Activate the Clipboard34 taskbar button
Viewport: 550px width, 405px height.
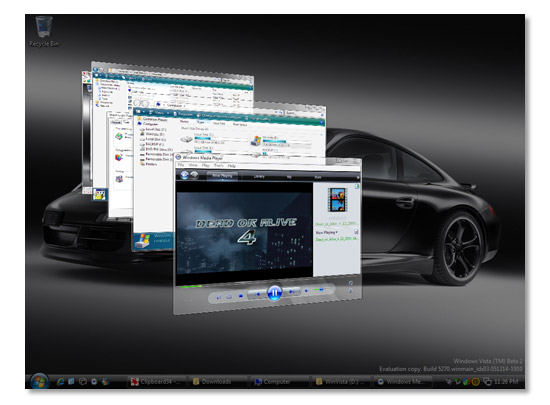(156, 382)
